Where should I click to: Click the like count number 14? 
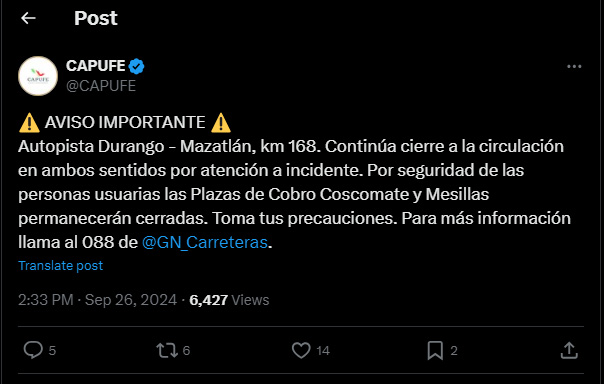click(x=323, y=350)
